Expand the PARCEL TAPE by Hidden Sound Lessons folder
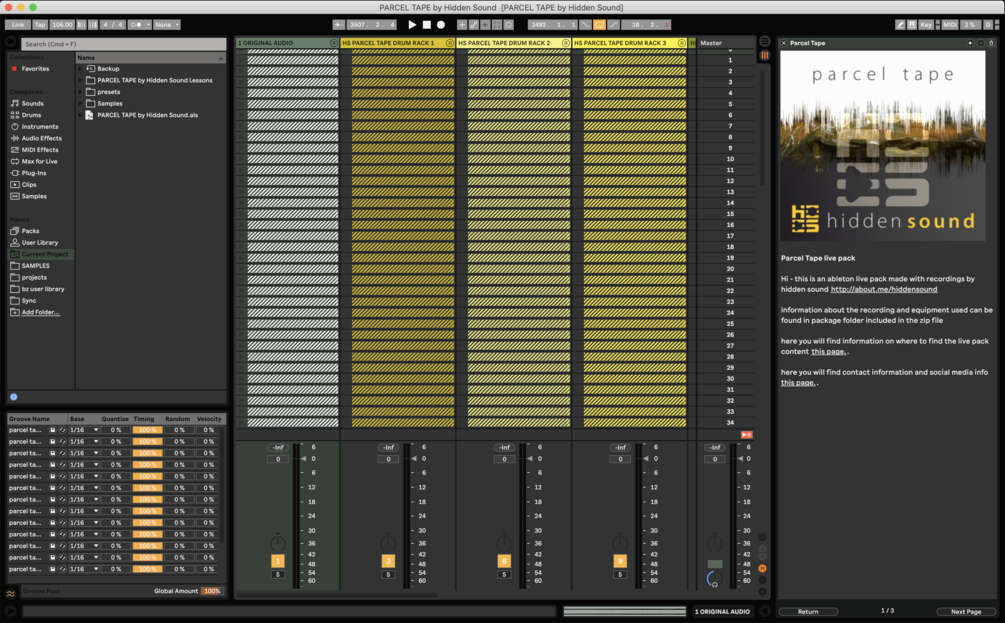This screenshot has width=1005, height=623. [81, 80]
